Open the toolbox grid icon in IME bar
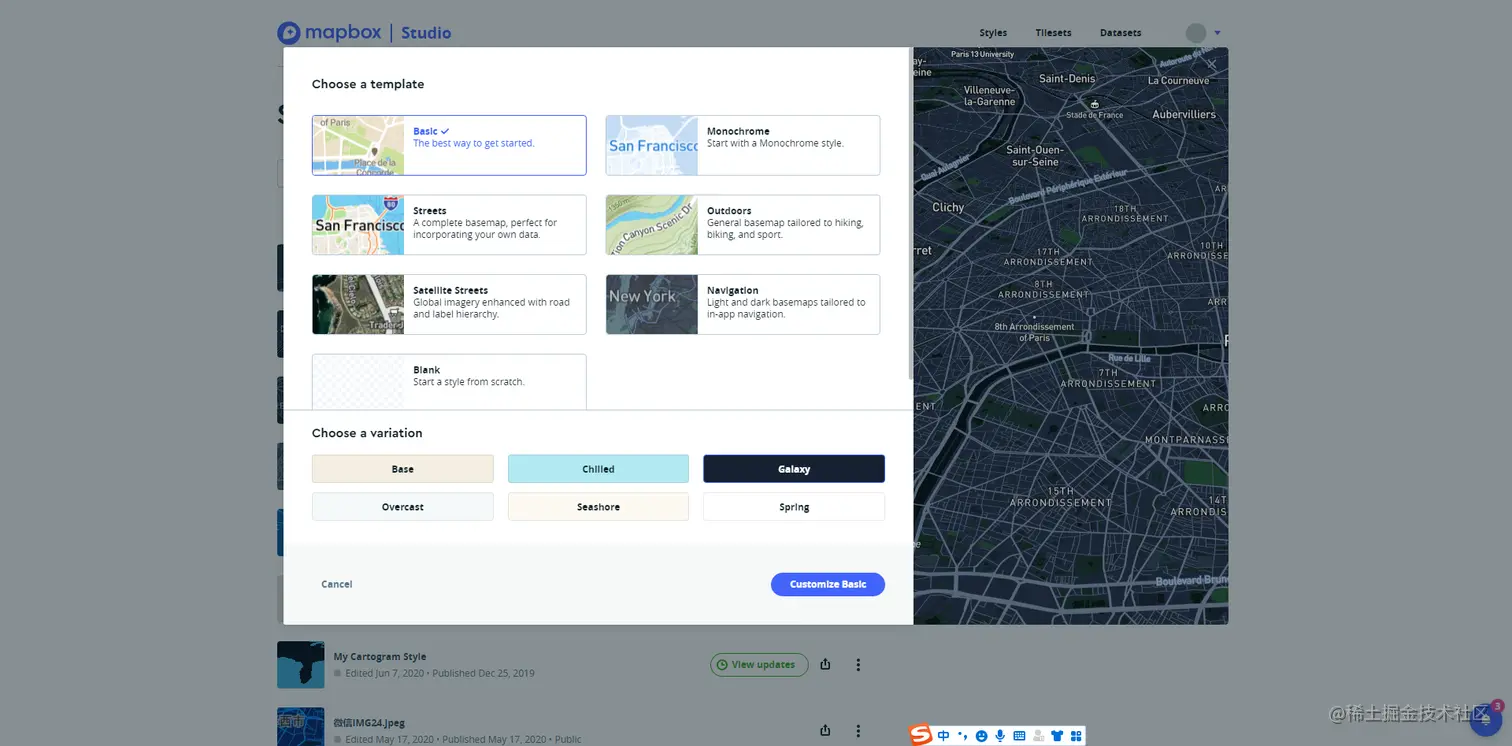This screenshot has width=1512, height=746. click(x=1076, y=736)
